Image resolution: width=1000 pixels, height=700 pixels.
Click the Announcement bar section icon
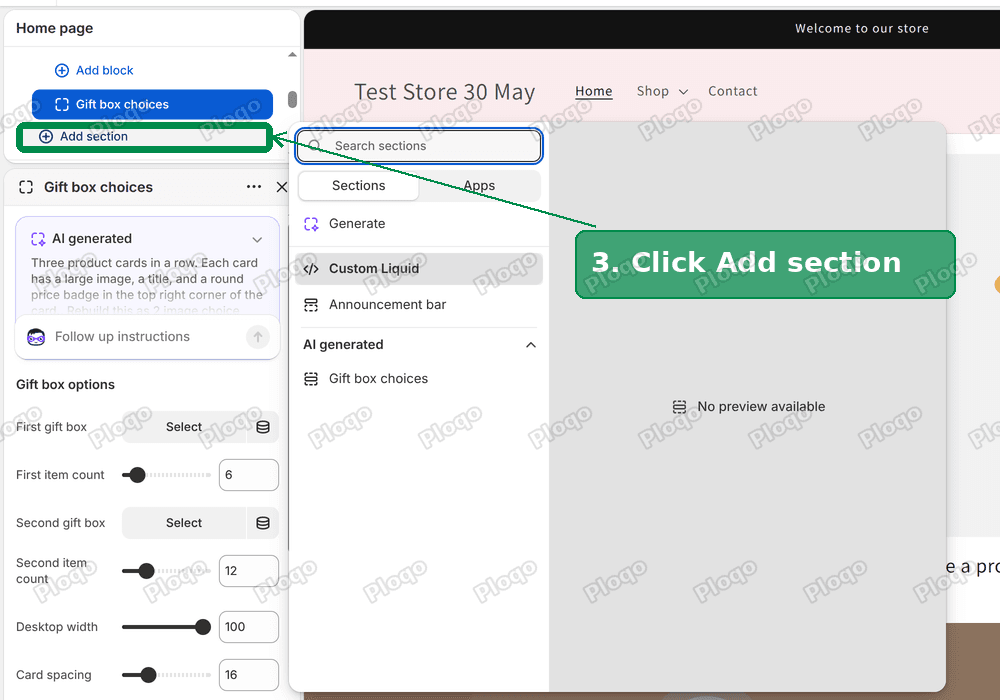point(311,305)
